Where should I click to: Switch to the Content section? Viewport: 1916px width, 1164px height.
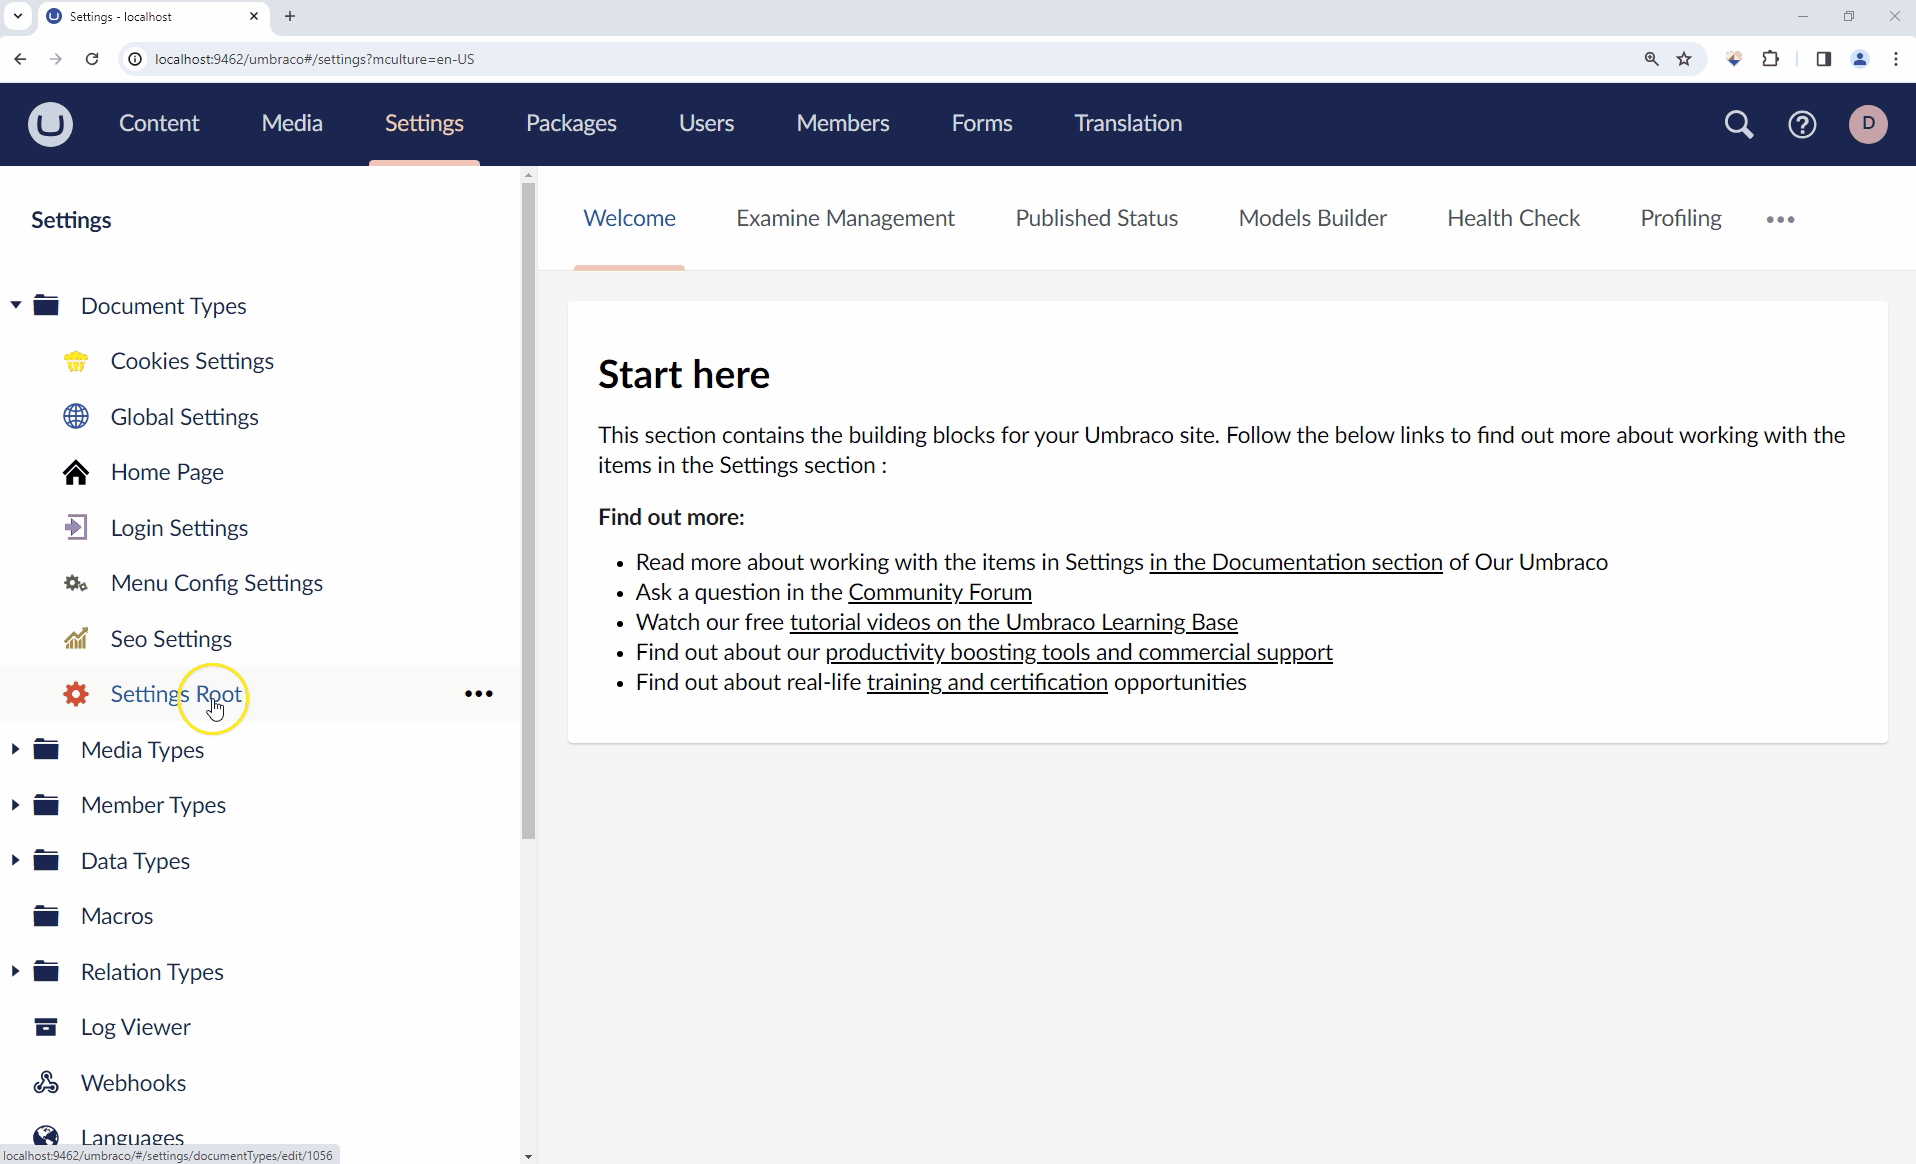coord(159,123)
